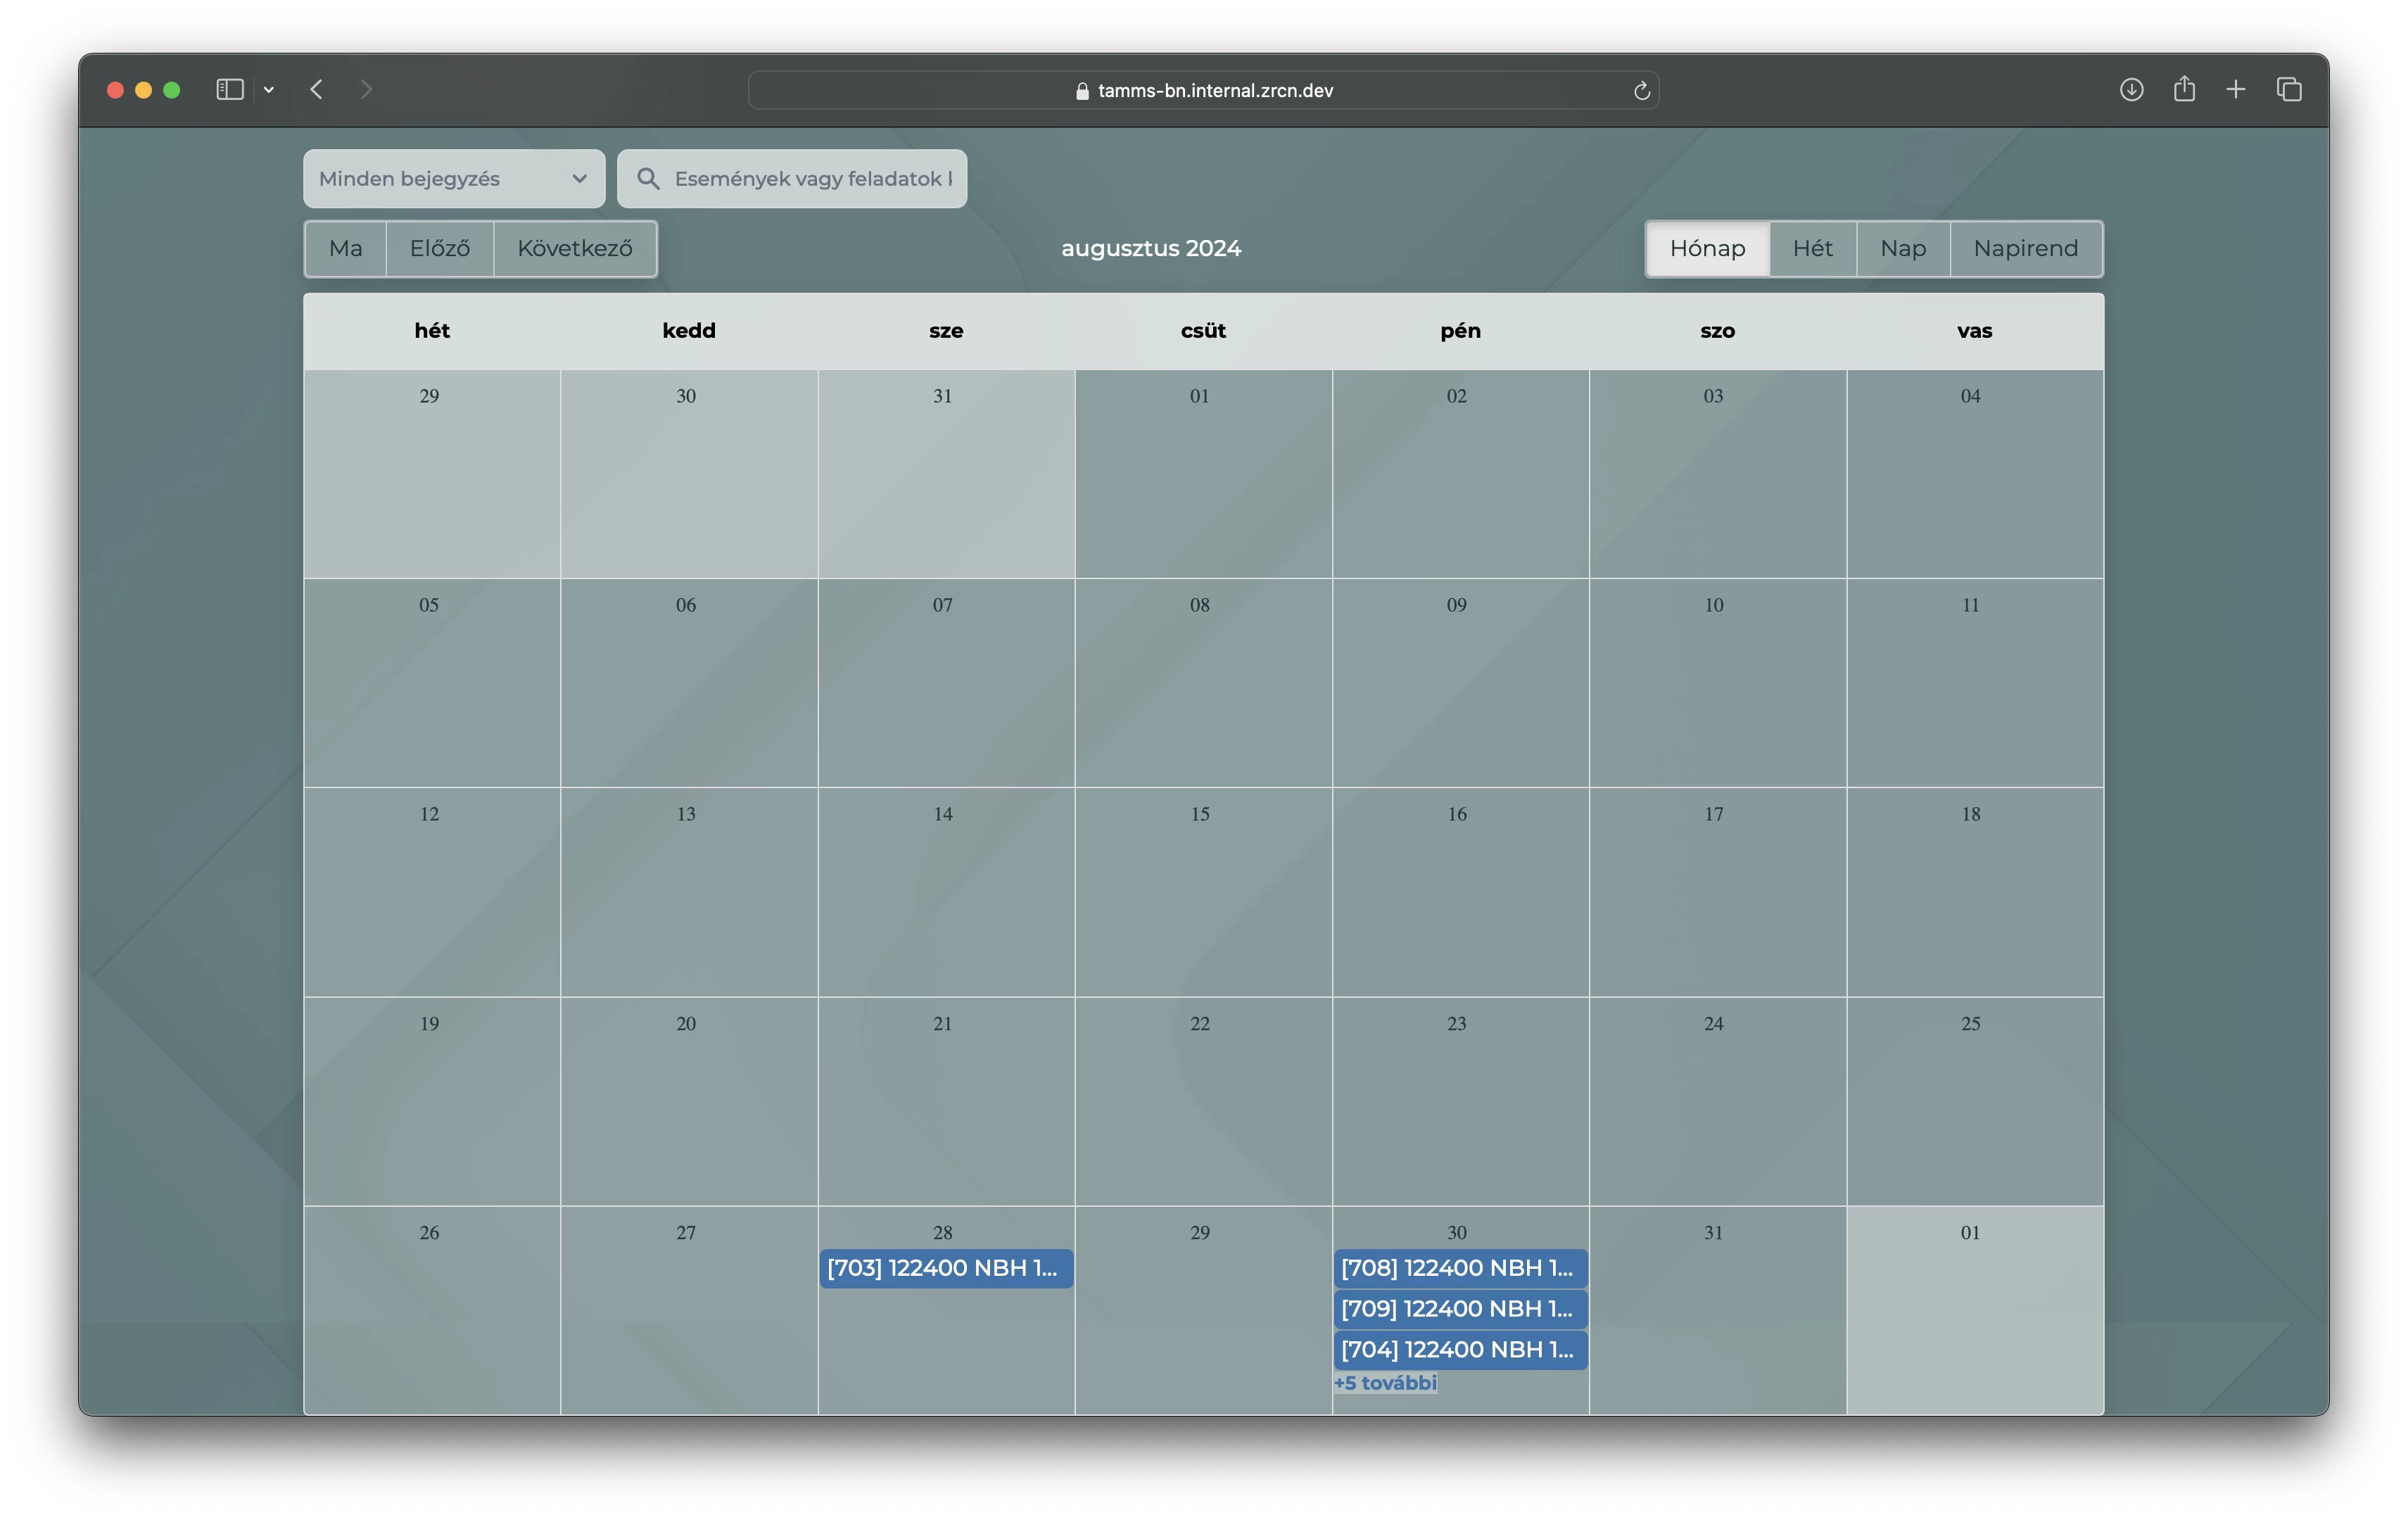The height and width of the screenshot is (1520, 2408).
Task: Click the sze column header
Action: (946, 331)
